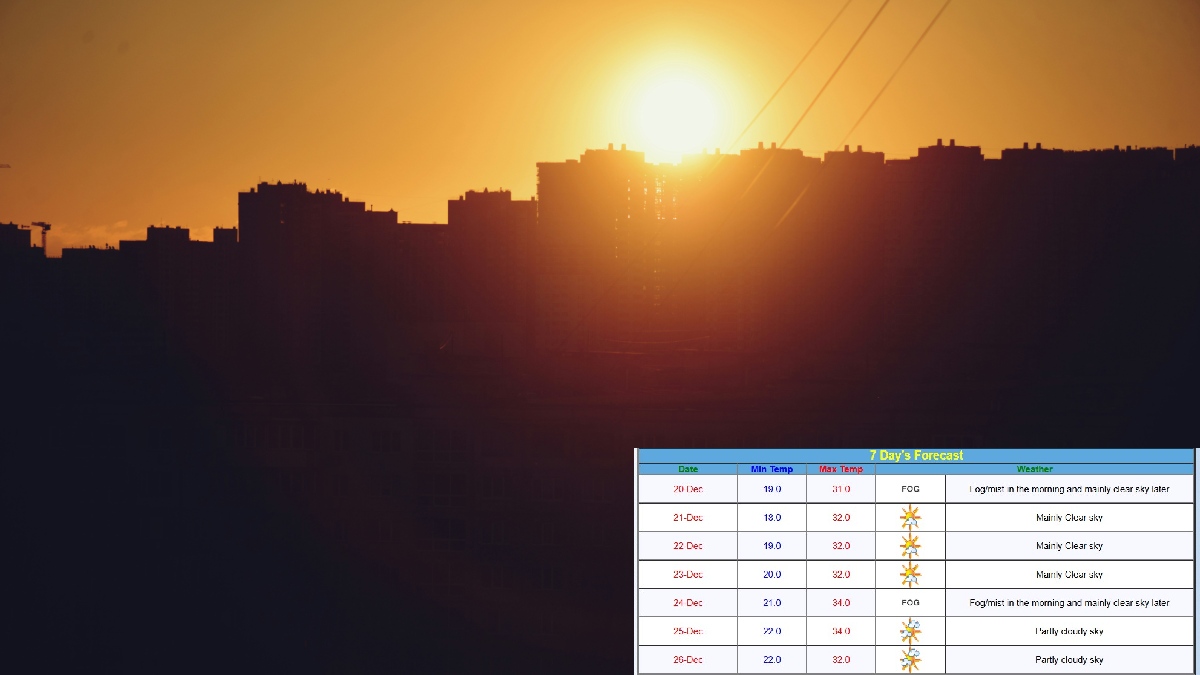Select the Weather column header
Viewport: 1200px width, 675px height.
point(1034,469)
